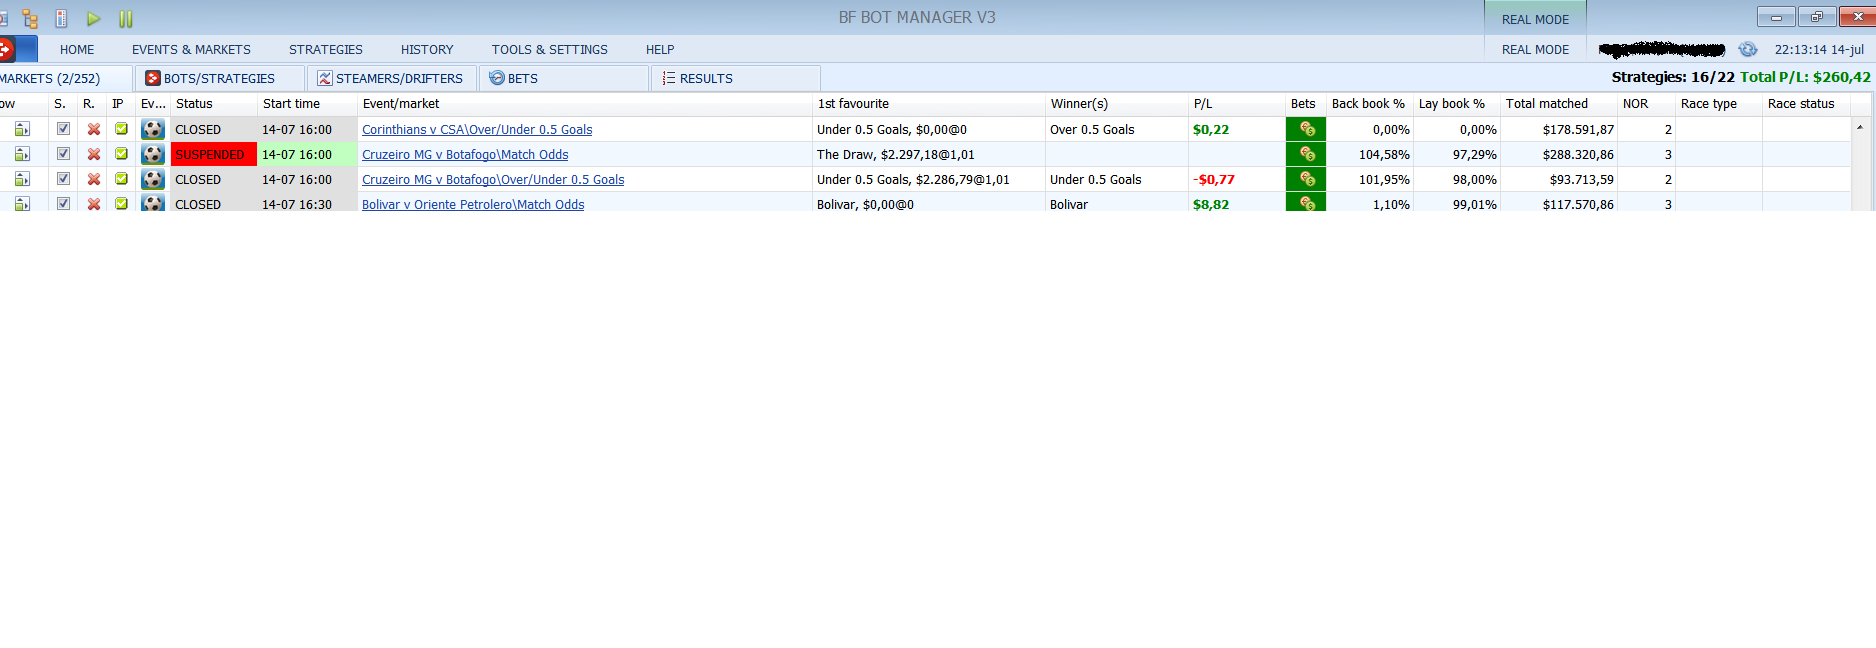Switch to the BETS tab
The height and width of the screenshot is (648, 1876).
[564, 78]
